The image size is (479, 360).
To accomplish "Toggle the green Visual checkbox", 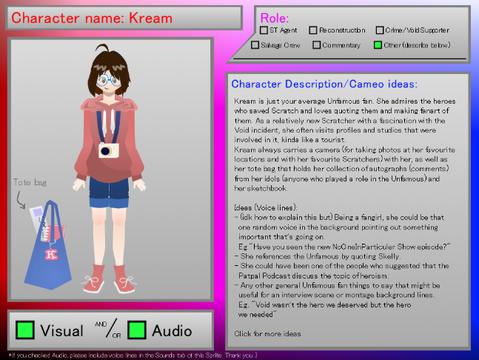I will (25, 330).
